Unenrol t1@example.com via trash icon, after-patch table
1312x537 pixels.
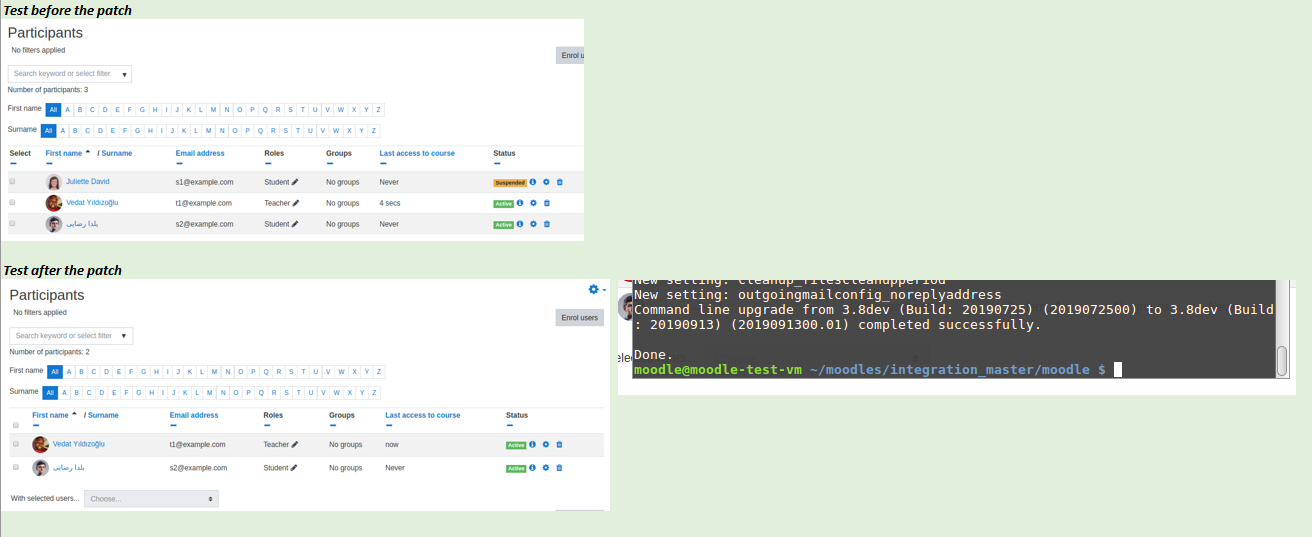(x=560, y=444)
